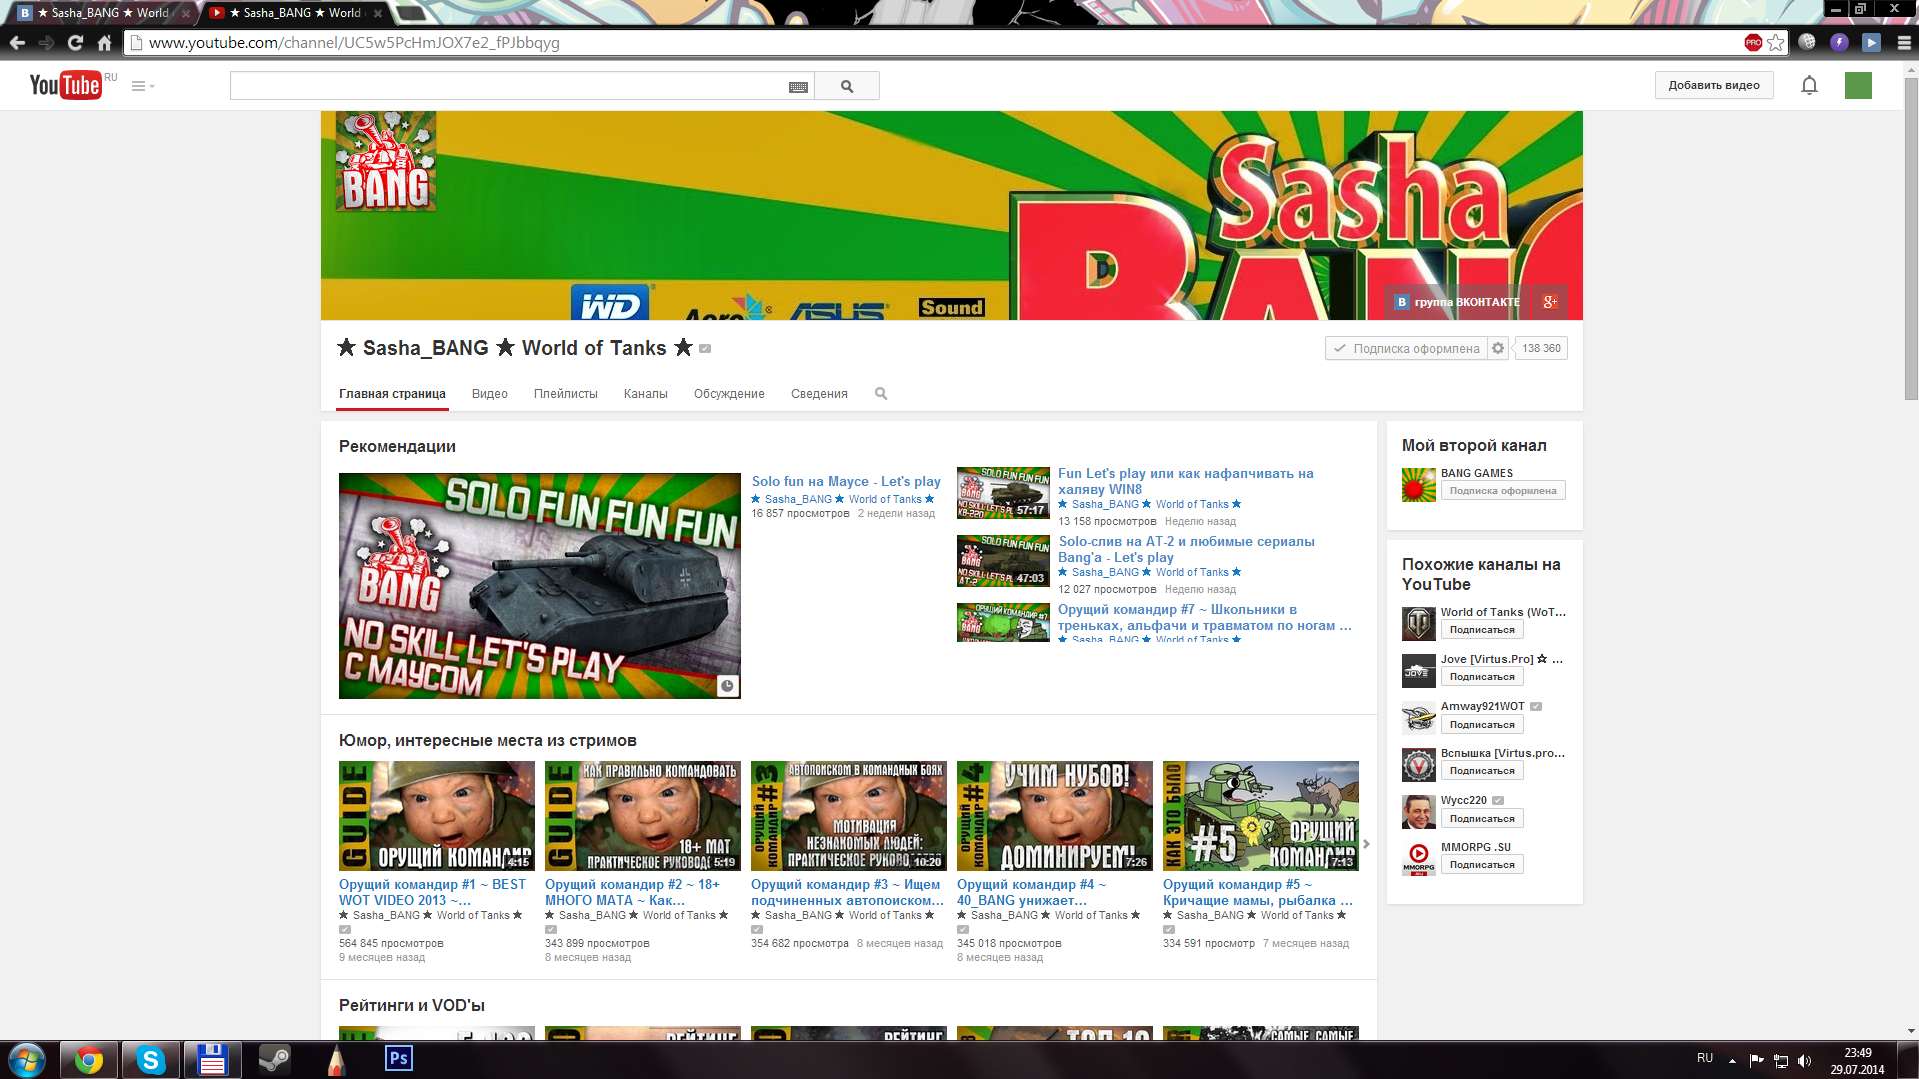The height and width of the screenshot is (1079, 1919).
Task: Click the RU language indicator in taskbar
Action: click(1705, 1058)
